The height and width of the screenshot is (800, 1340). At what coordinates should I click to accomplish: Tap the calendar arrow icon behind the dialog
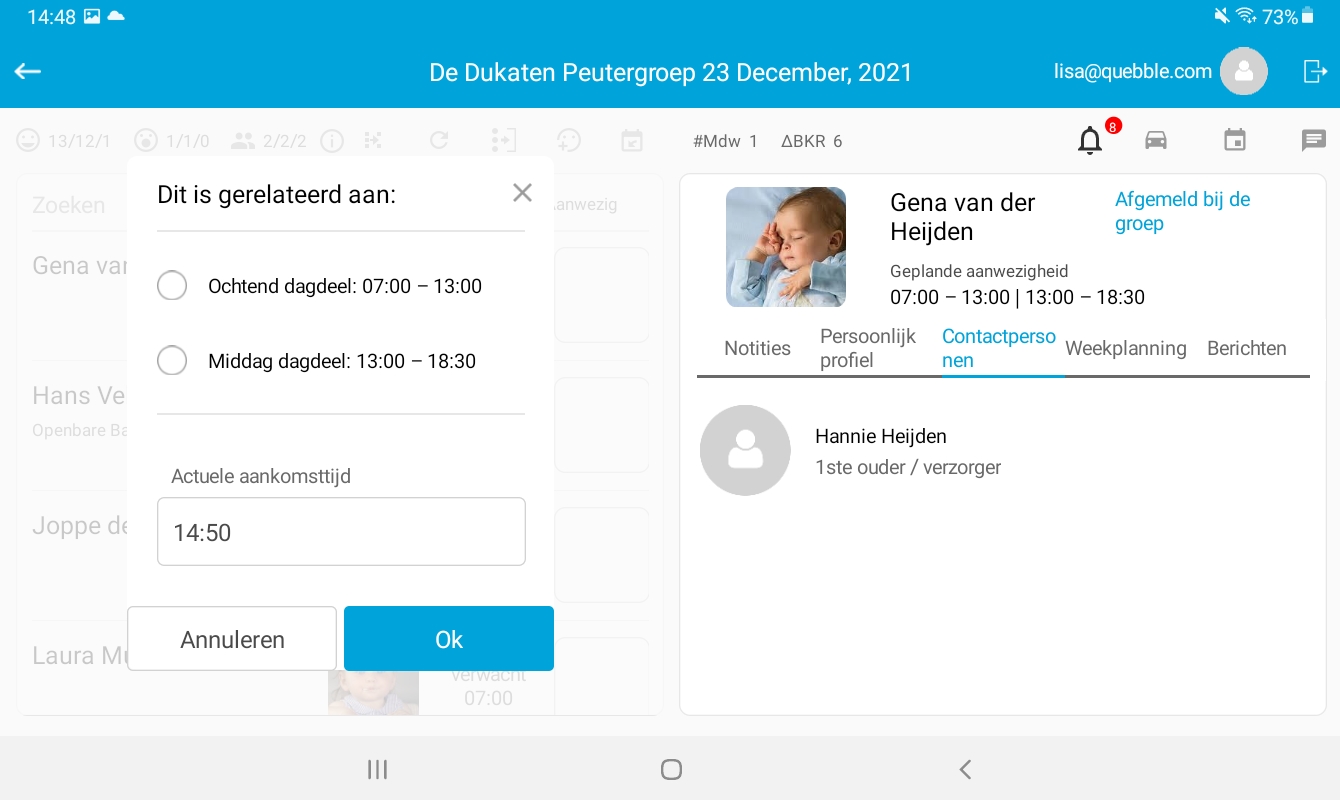632,141
